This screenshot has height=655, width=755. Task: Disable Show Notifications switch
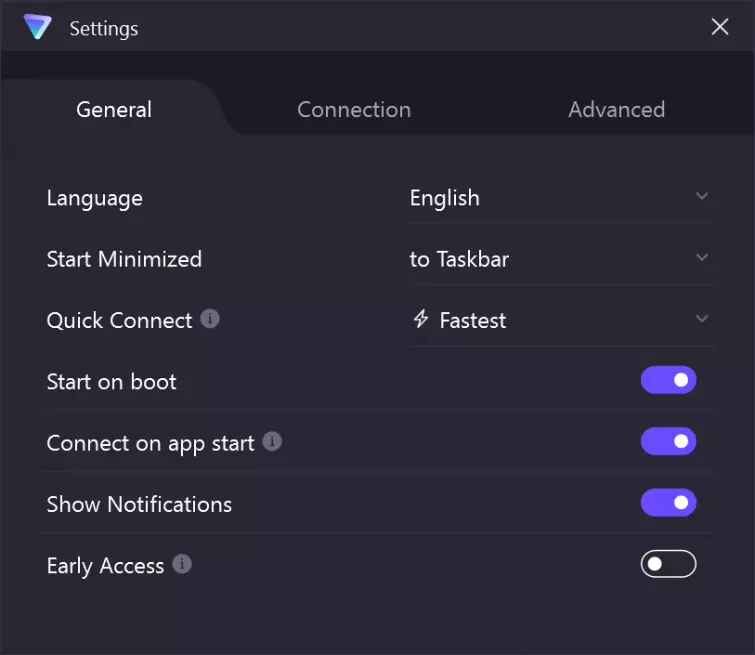[668, 503]
